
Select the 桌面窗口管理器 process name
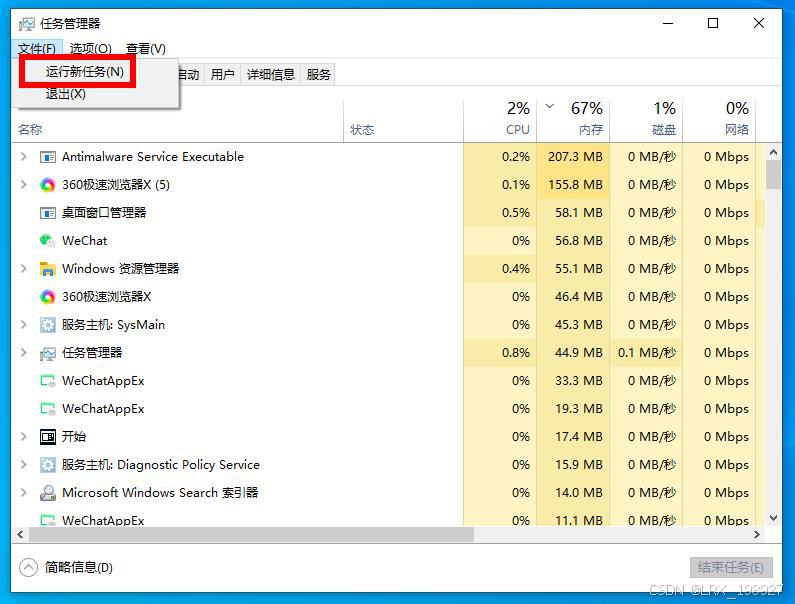pos(104,212)
